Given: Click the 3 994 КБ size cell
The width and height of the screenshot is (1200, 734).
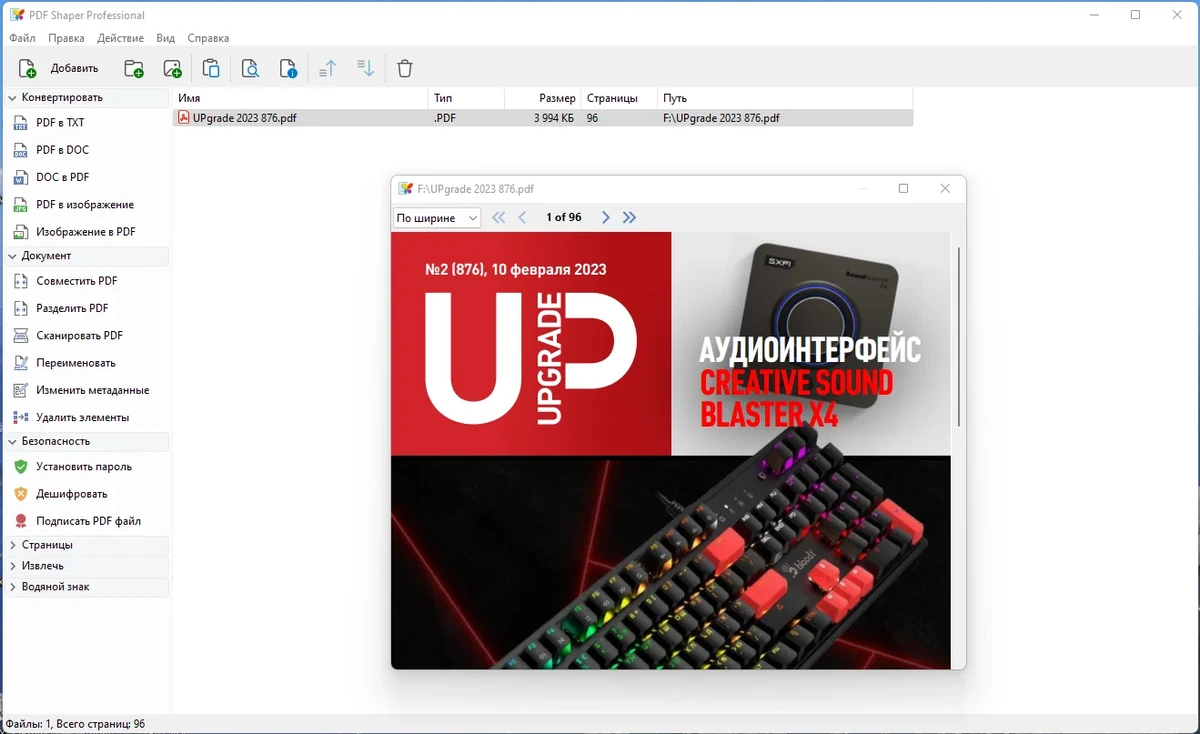Looking at the screenshot, I should tap(554, 118).
